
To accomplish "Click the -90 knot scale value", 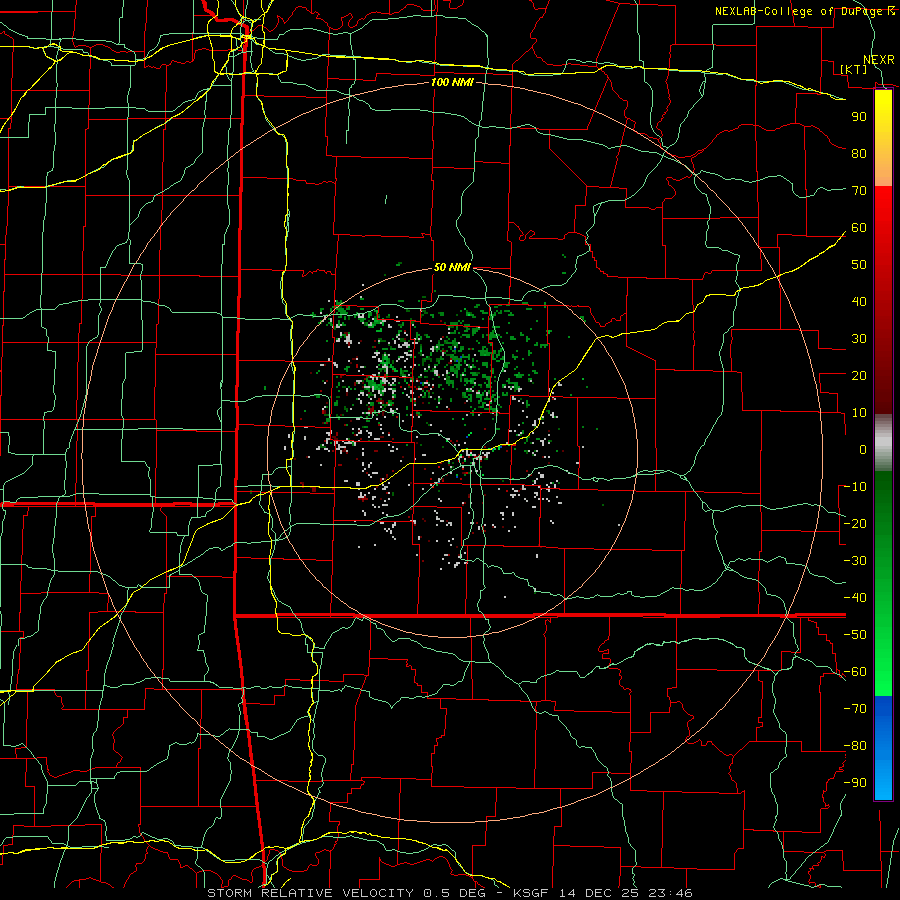I will coord(855,783).
